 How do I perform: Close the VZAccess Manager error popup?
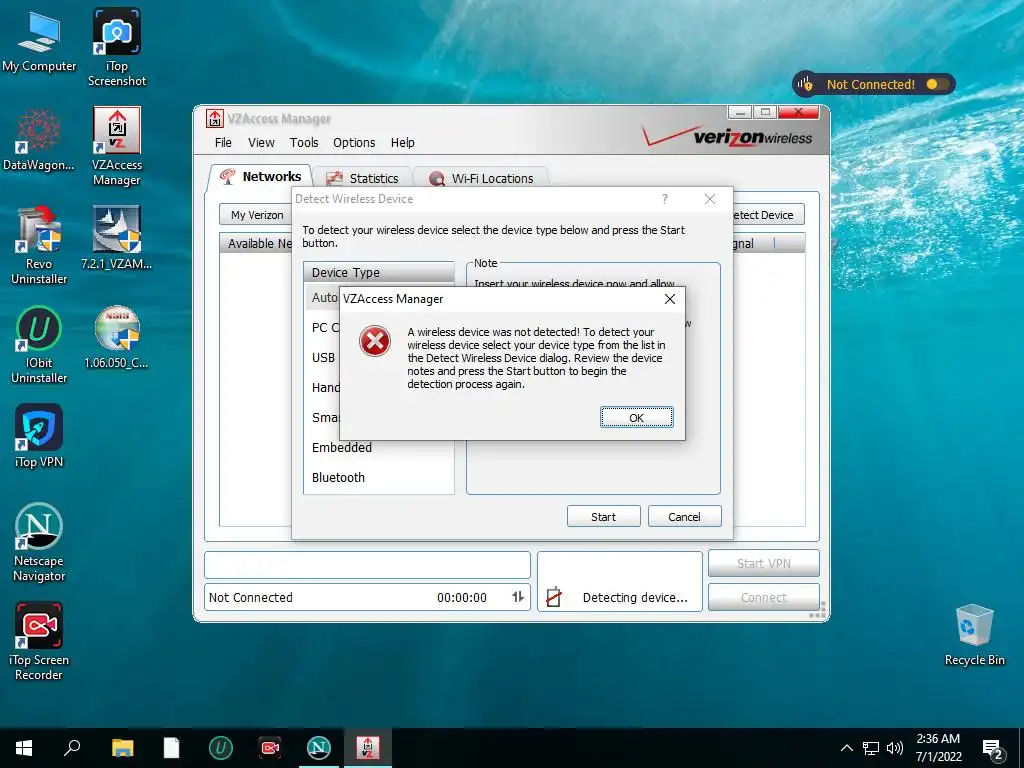click(x=669, y=299)
